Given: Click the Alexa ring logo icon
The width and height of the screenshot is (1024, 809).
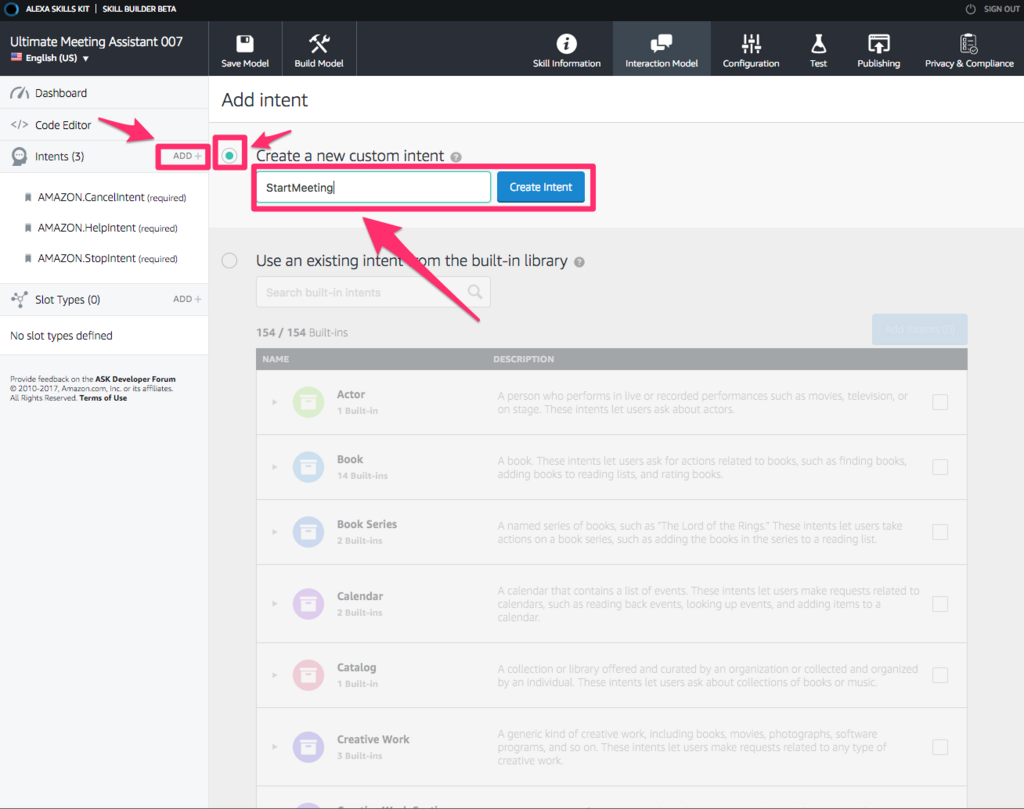Looking at the screenshot, I should tap(11, 9).
